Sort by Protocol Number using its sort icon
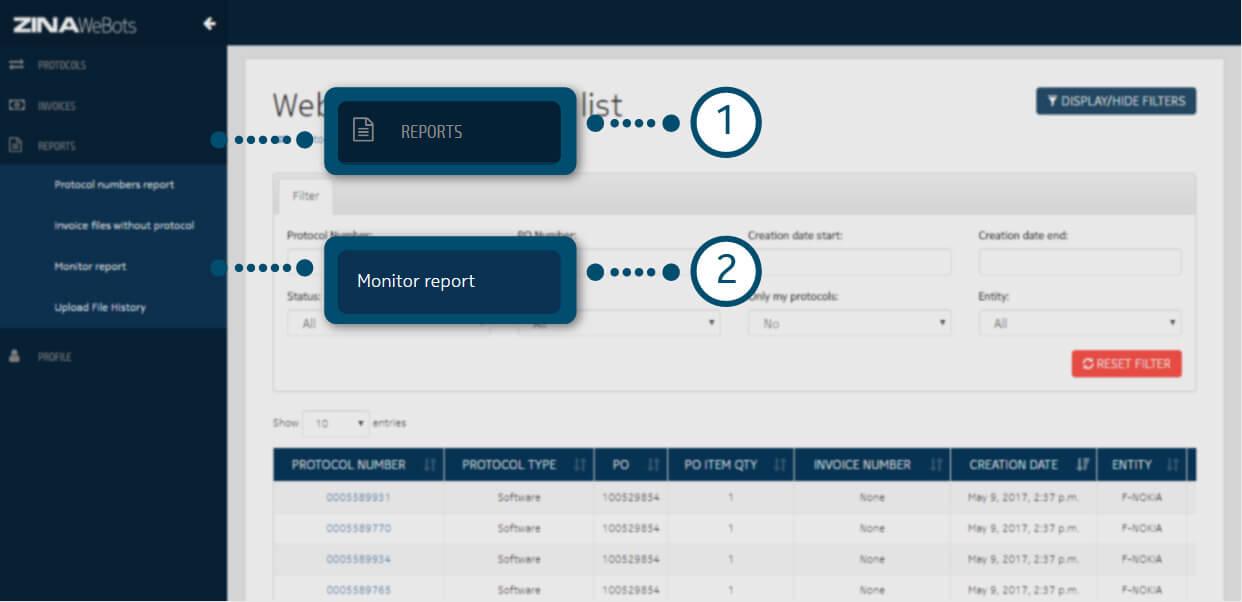Screen dimensions: 1242x602 click(430, 465)
